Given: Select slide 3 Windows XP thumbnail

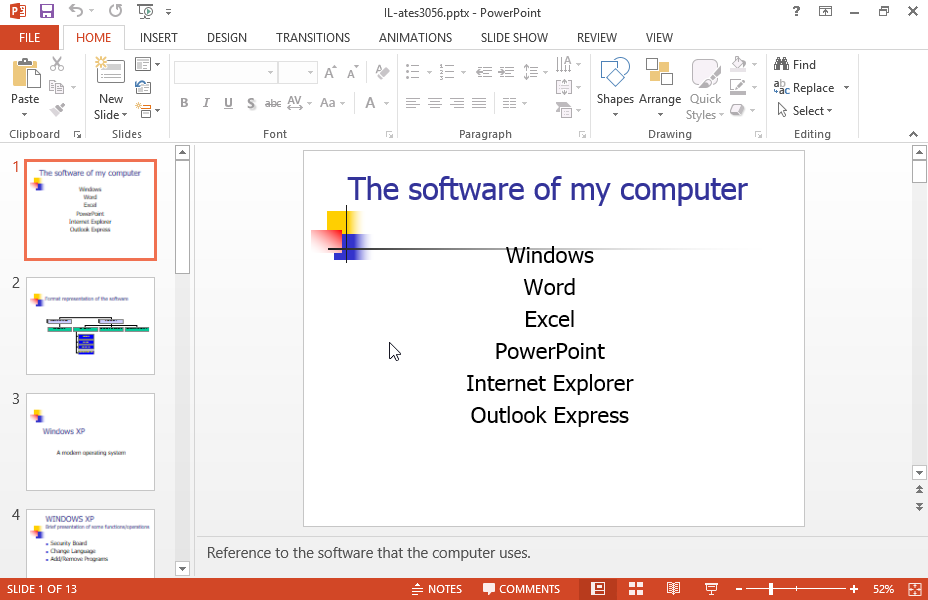Looking at the screenshot, I should click(91, 442).
